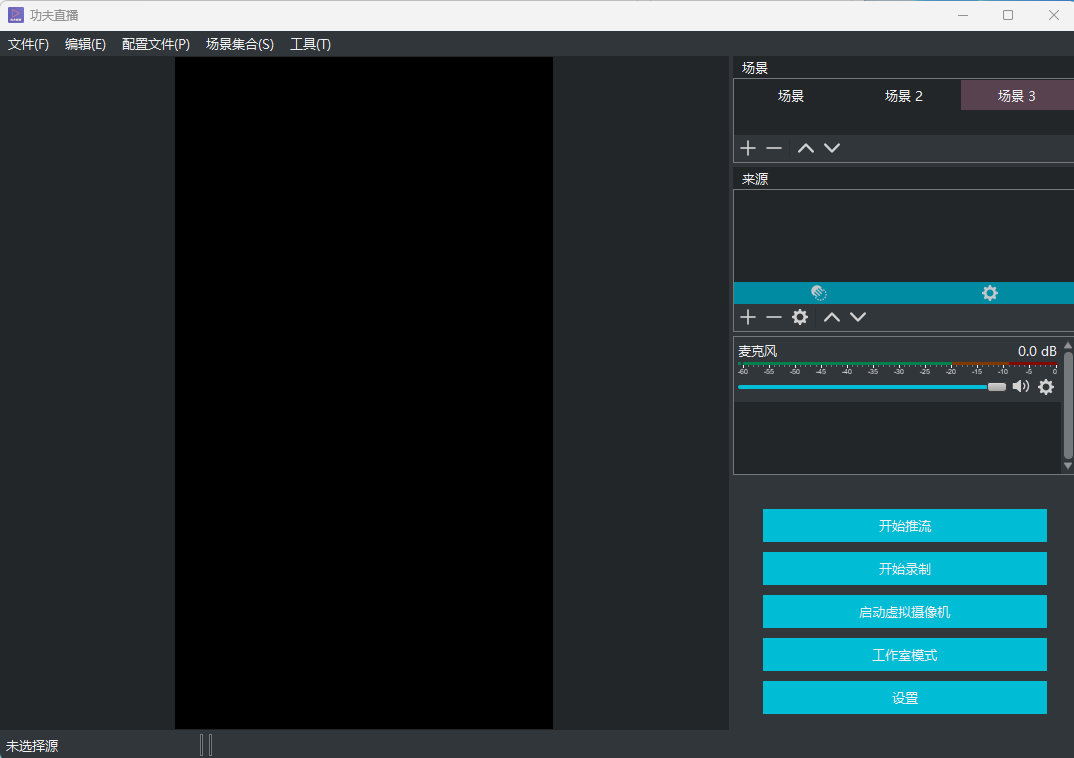Open the 工具(T) menu
This screenshot has width=1074, height=758.
pos(310,44)
